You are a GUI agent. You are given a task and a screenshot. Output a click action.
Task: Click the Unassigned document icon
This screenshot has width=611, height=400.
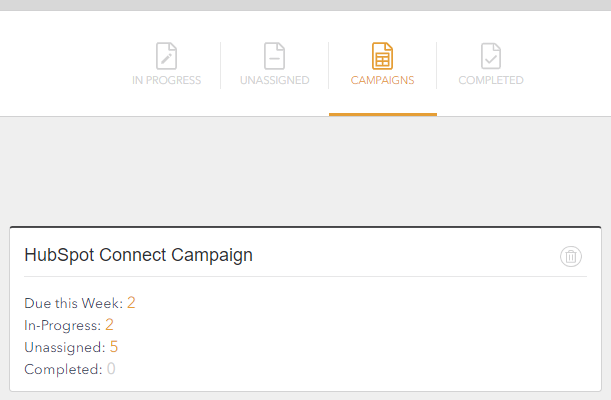point(274,56)
